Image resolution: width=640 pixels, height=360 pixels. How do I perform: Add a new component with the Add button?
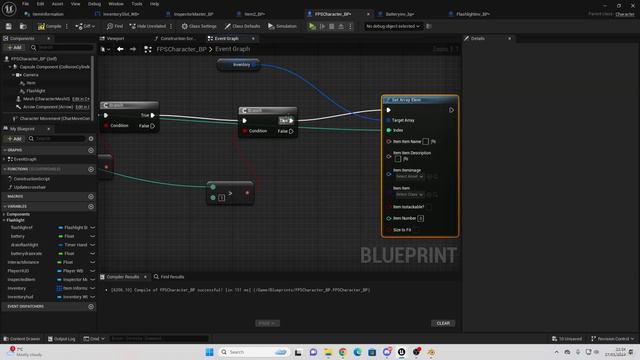tap(15, 47)
